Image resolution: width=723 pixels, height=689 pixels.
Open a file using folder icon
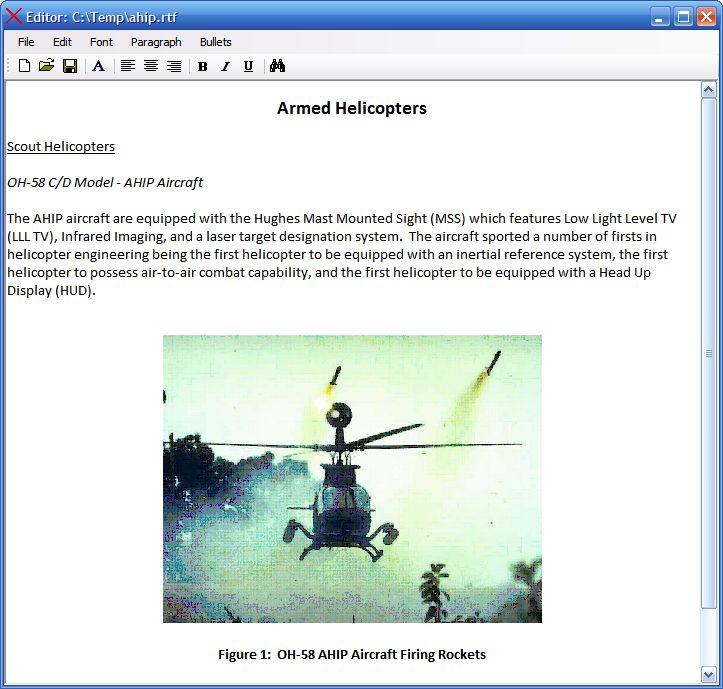click(47, 66)
